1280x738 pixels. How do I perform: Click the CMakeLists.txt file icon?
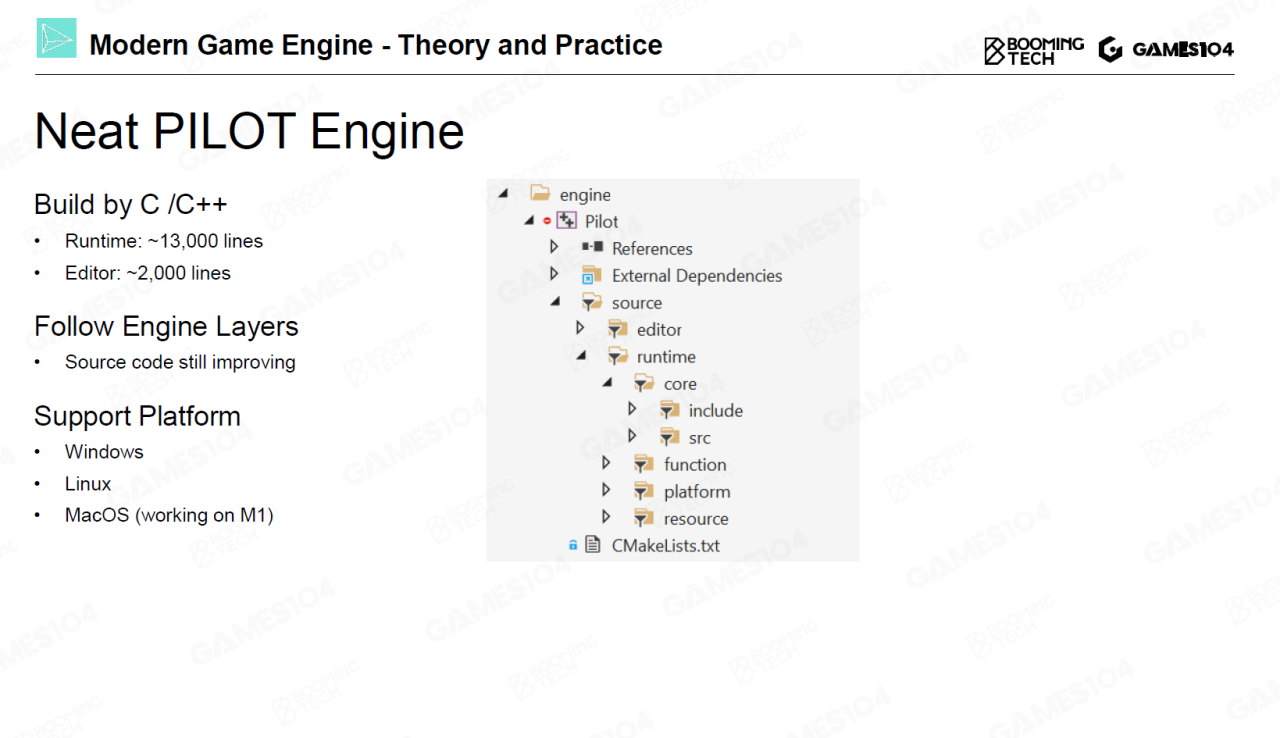pyautogui.click(x=593, y=545)
